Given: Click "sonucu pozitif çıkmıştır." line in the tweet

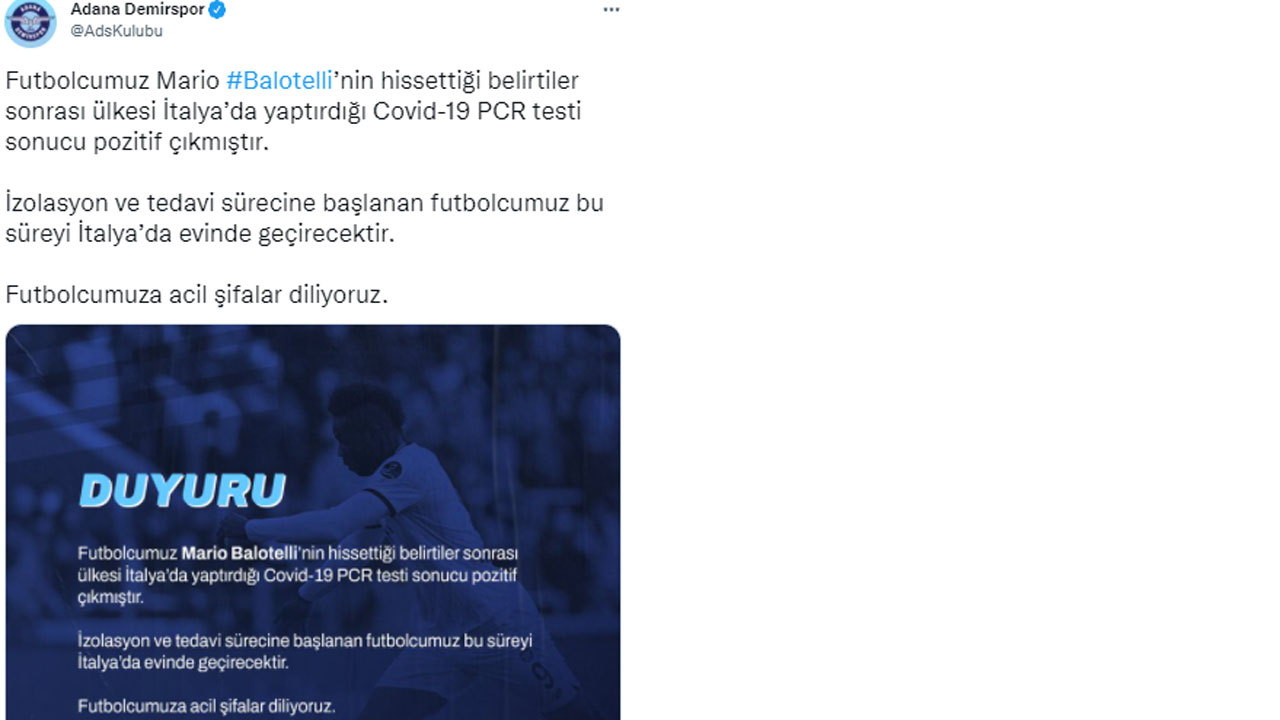Looking at the screenshot, I should click(137, 142).
